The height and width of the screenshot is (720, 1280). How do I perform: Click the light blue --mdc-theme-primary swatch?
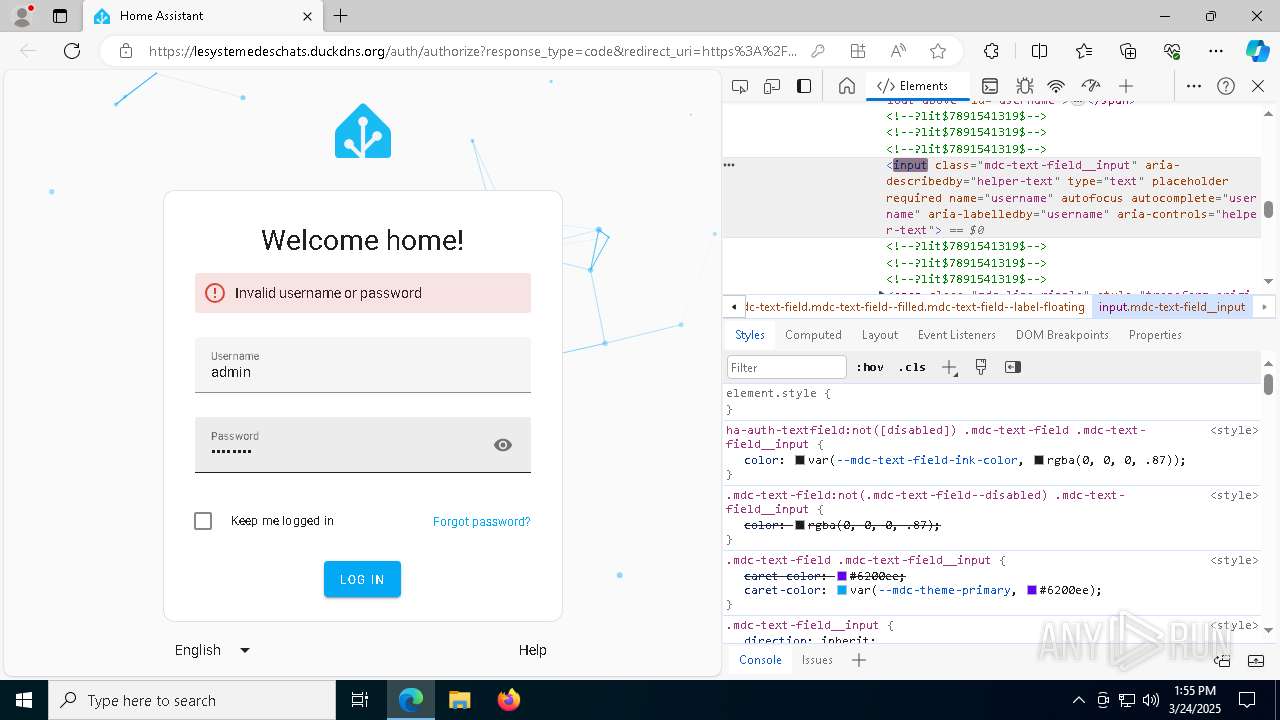click(842, 590)
